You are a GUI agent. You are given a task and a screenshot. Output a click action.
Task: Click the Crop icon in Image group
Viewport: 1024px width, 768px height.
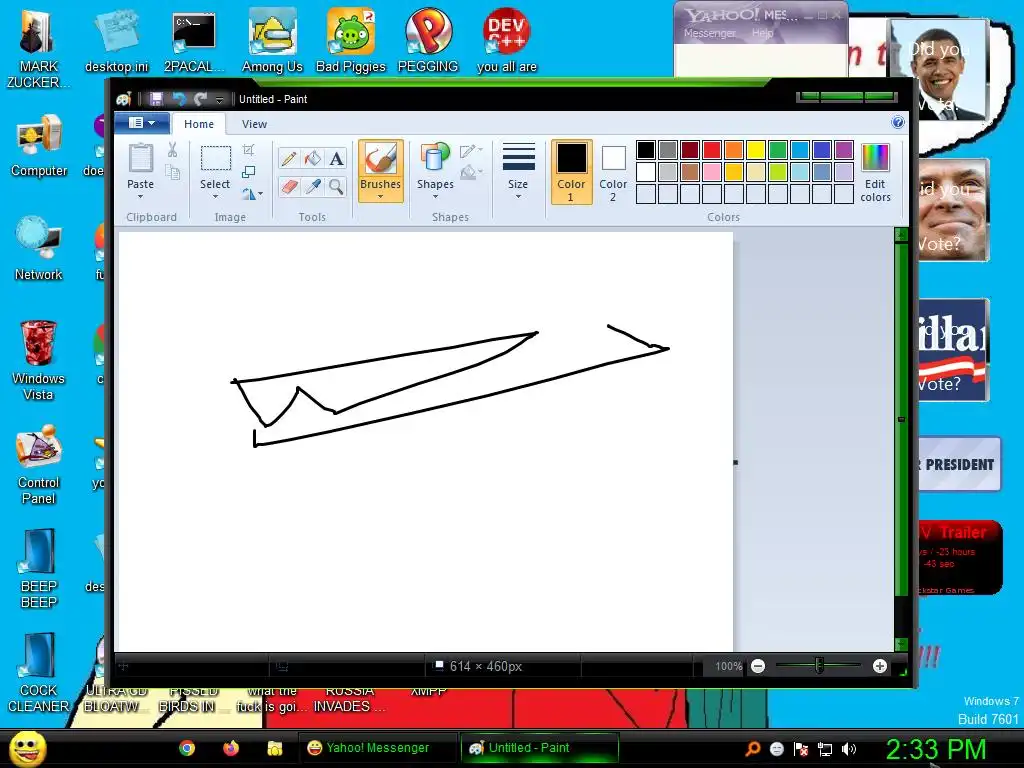pyautogui.click(x=249, y=150)
